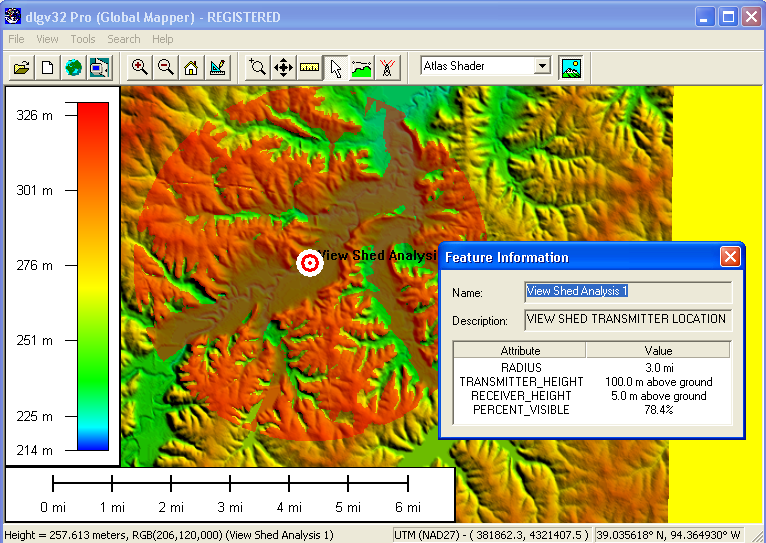Toggle the hill shading landscape icon
The image size is (766, 543).
571,67
